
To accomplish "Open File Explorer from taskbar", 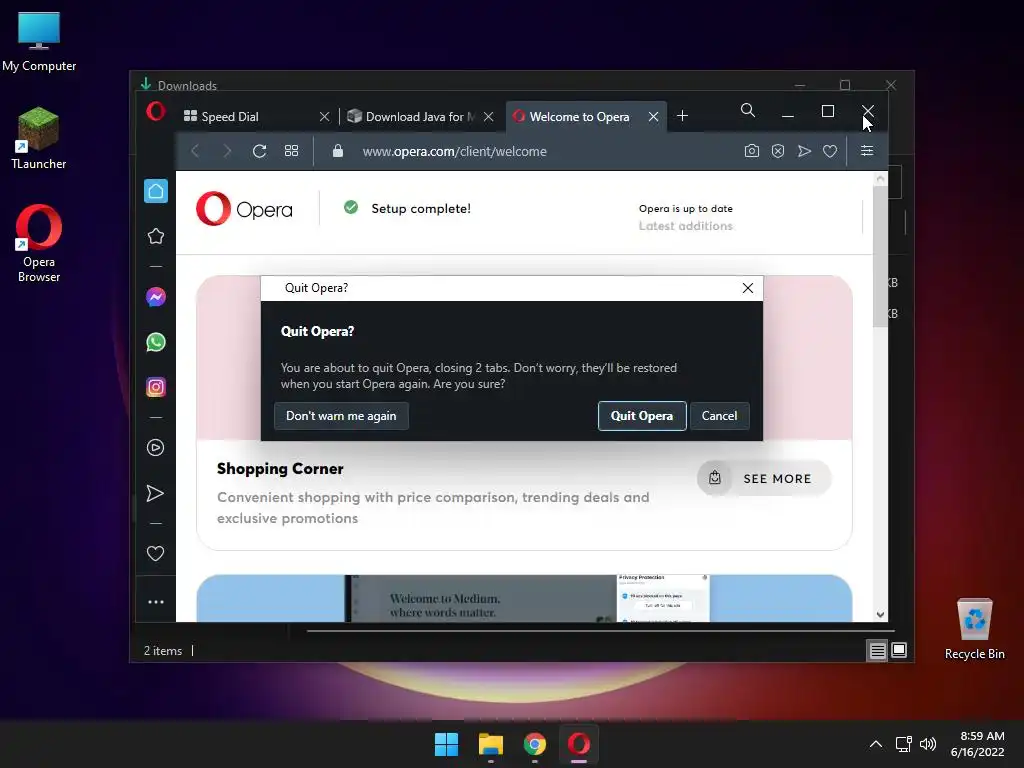I will pyautogui.click(x=490, y=744).
